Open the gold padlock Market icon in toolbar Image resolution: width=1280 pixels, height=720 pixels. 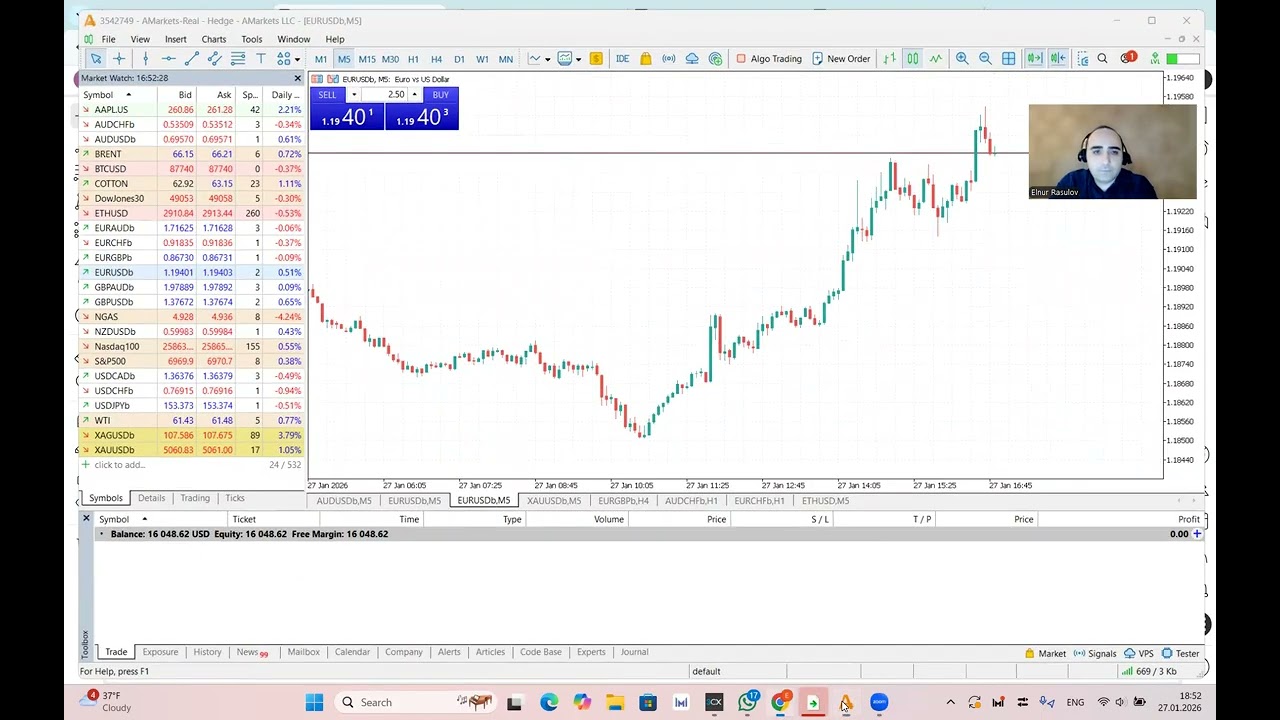tap(646, 59)
